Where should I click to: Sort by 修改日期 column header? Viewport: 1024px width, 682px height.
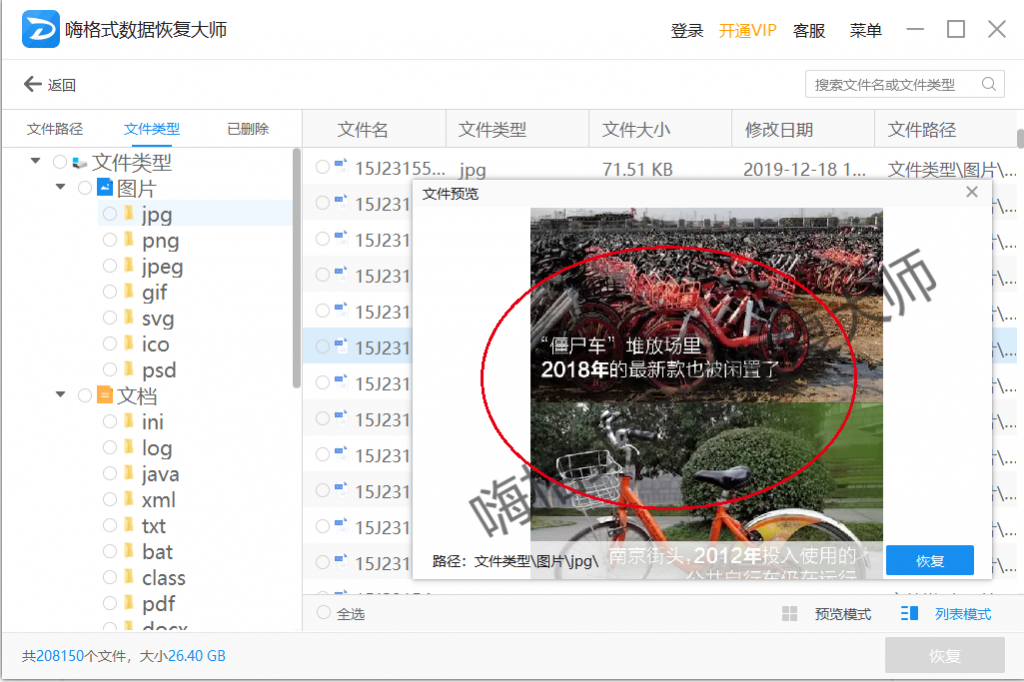778,129
